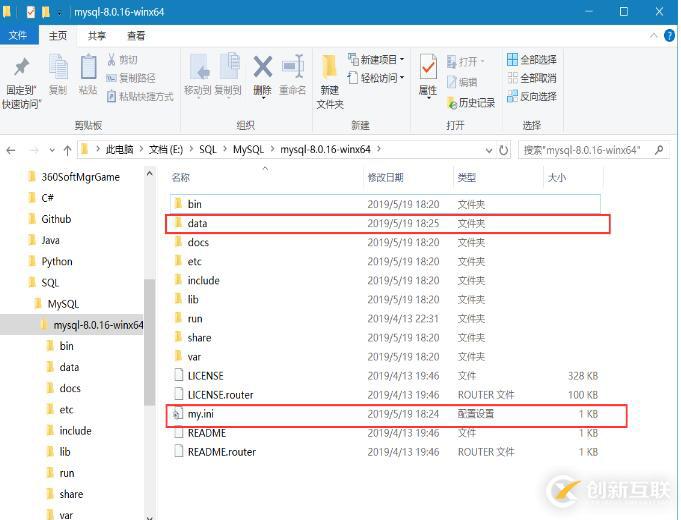Click the Forward navigation arrow
This screenshot has height=520, width=681.
point(33,150)
